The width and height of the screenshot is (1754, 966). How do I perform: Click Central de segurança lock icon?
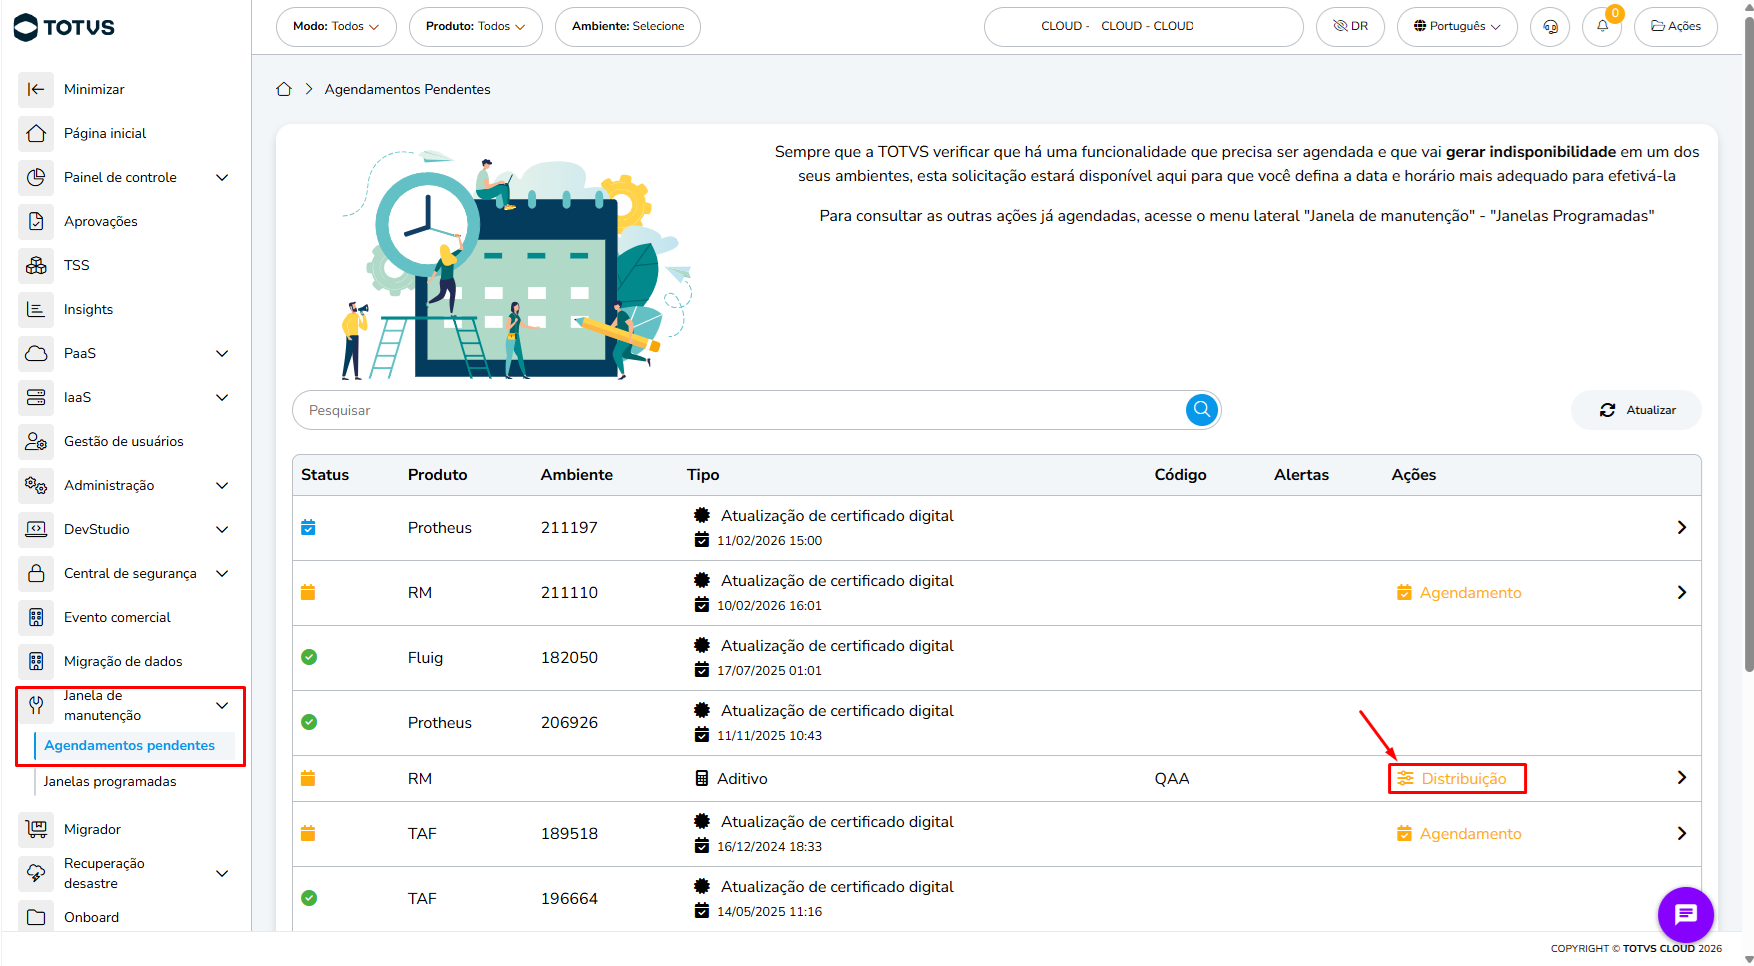36,573
